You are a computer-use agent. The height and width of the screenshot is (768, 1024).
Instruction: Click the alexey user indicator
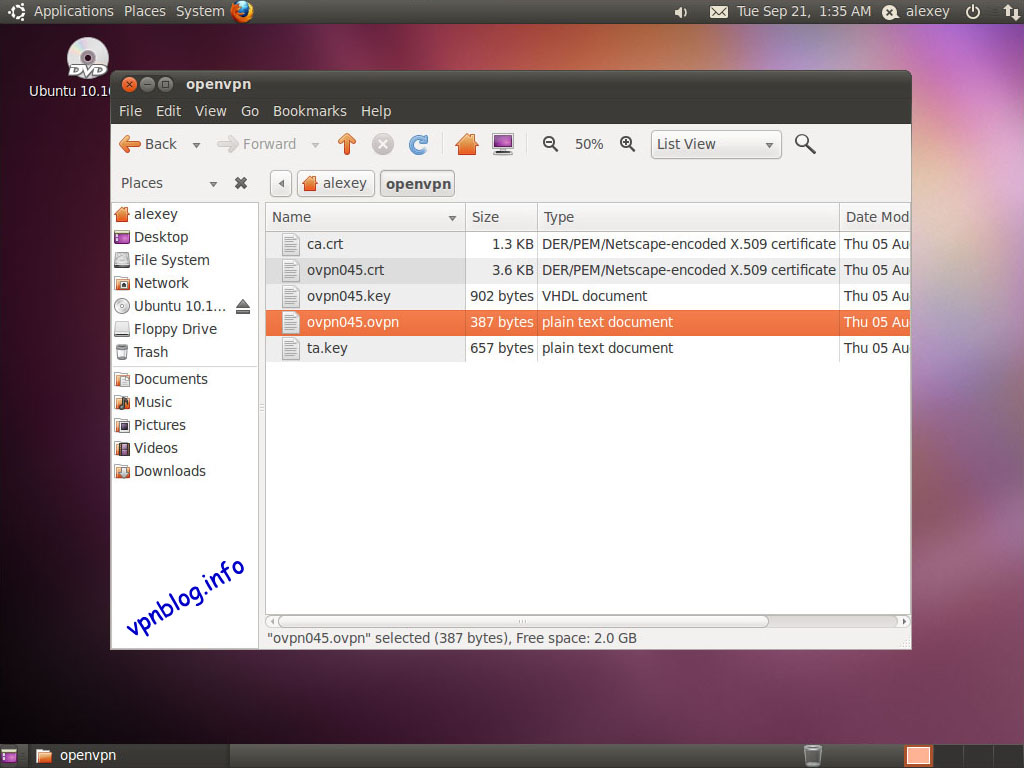(916, 12)
